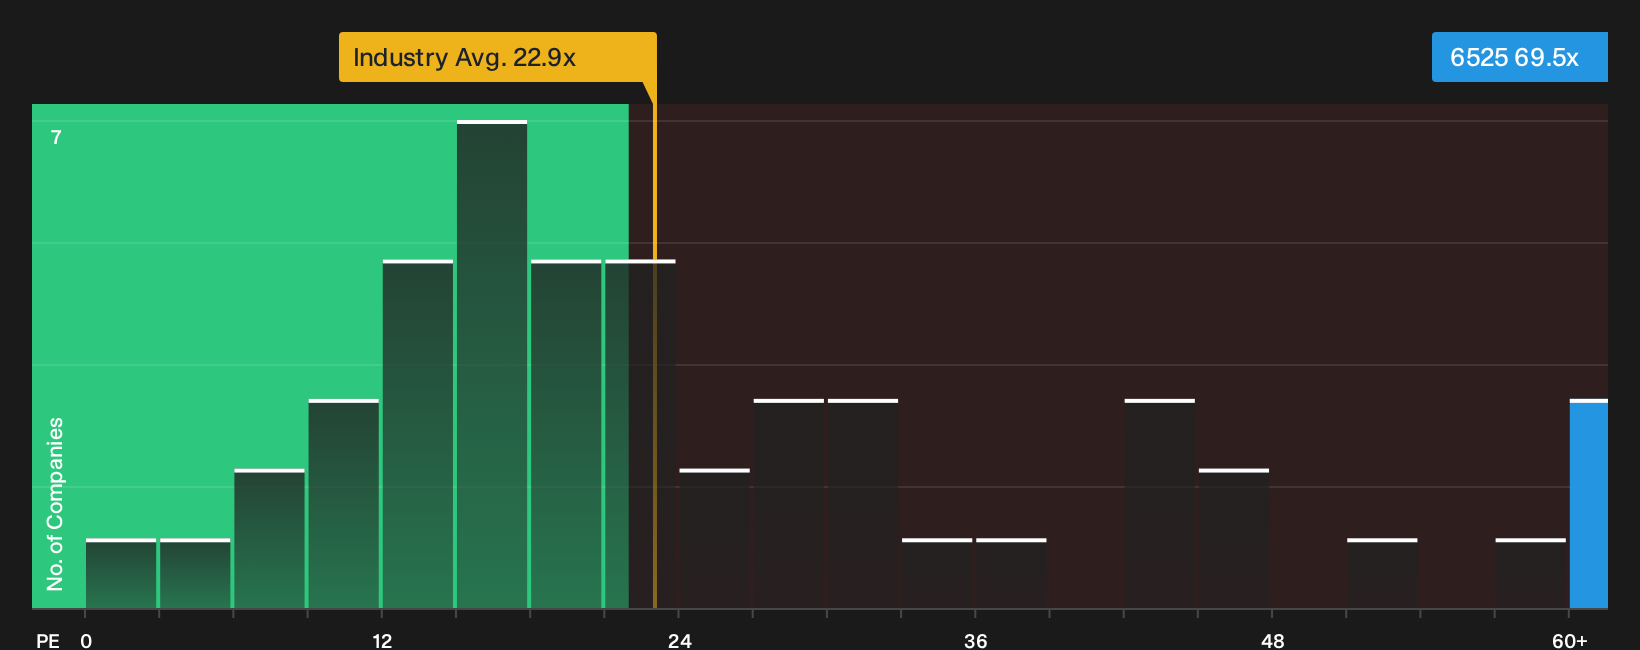Click the histogram bar starting at PE 12
The width and height of the screenshot is (1640, 650).
(x=418, y=434)
